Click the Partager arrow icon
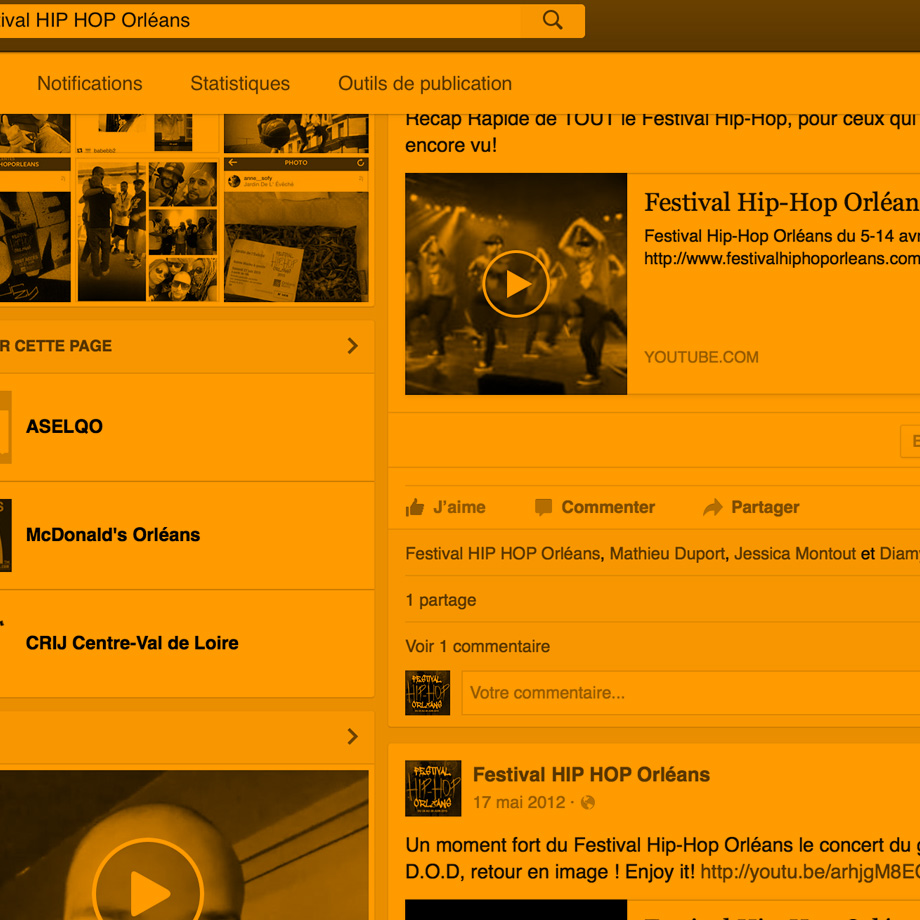The height and width of the screenshot is (920, 920). click(x=713, y=507)
